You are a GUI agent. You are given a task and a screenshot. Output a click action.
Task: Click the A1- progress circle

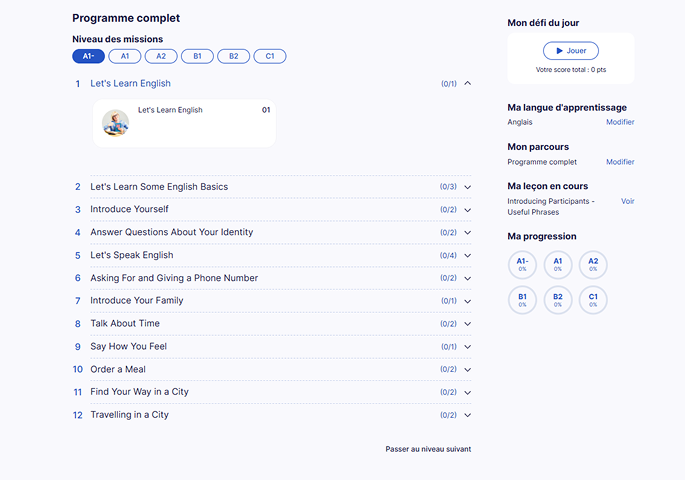522,265
